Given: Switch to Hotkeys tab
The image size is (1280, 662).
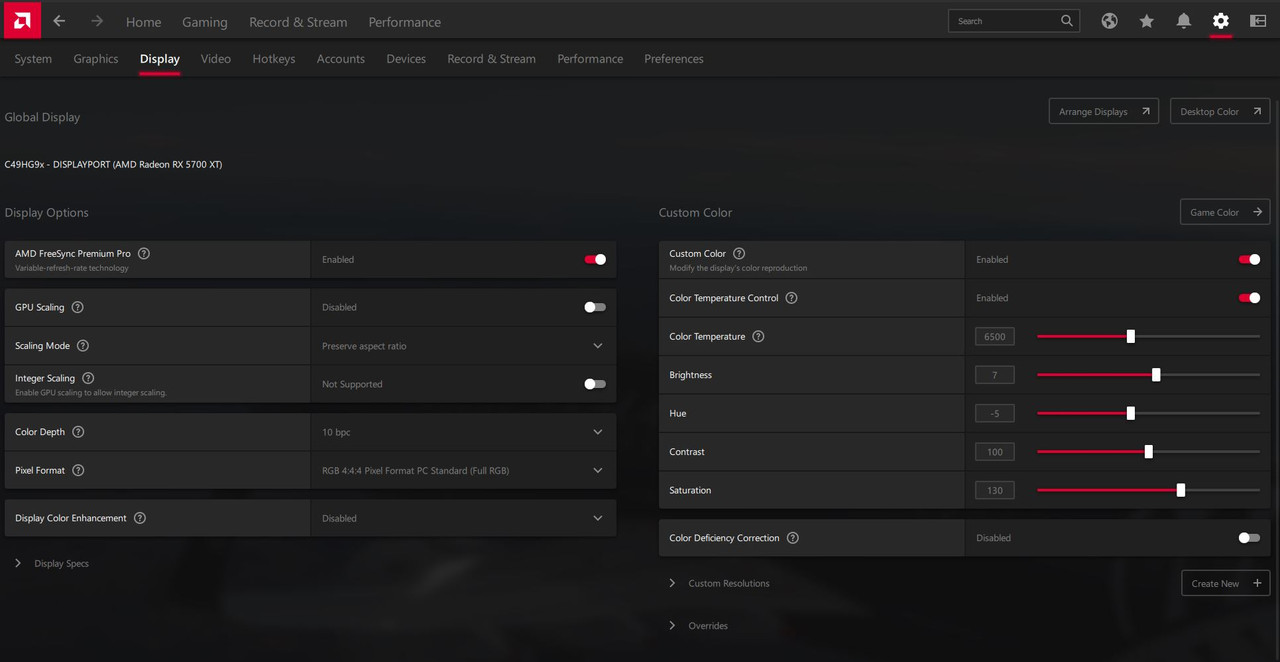Looking at the screenshot, I should 274,59.
